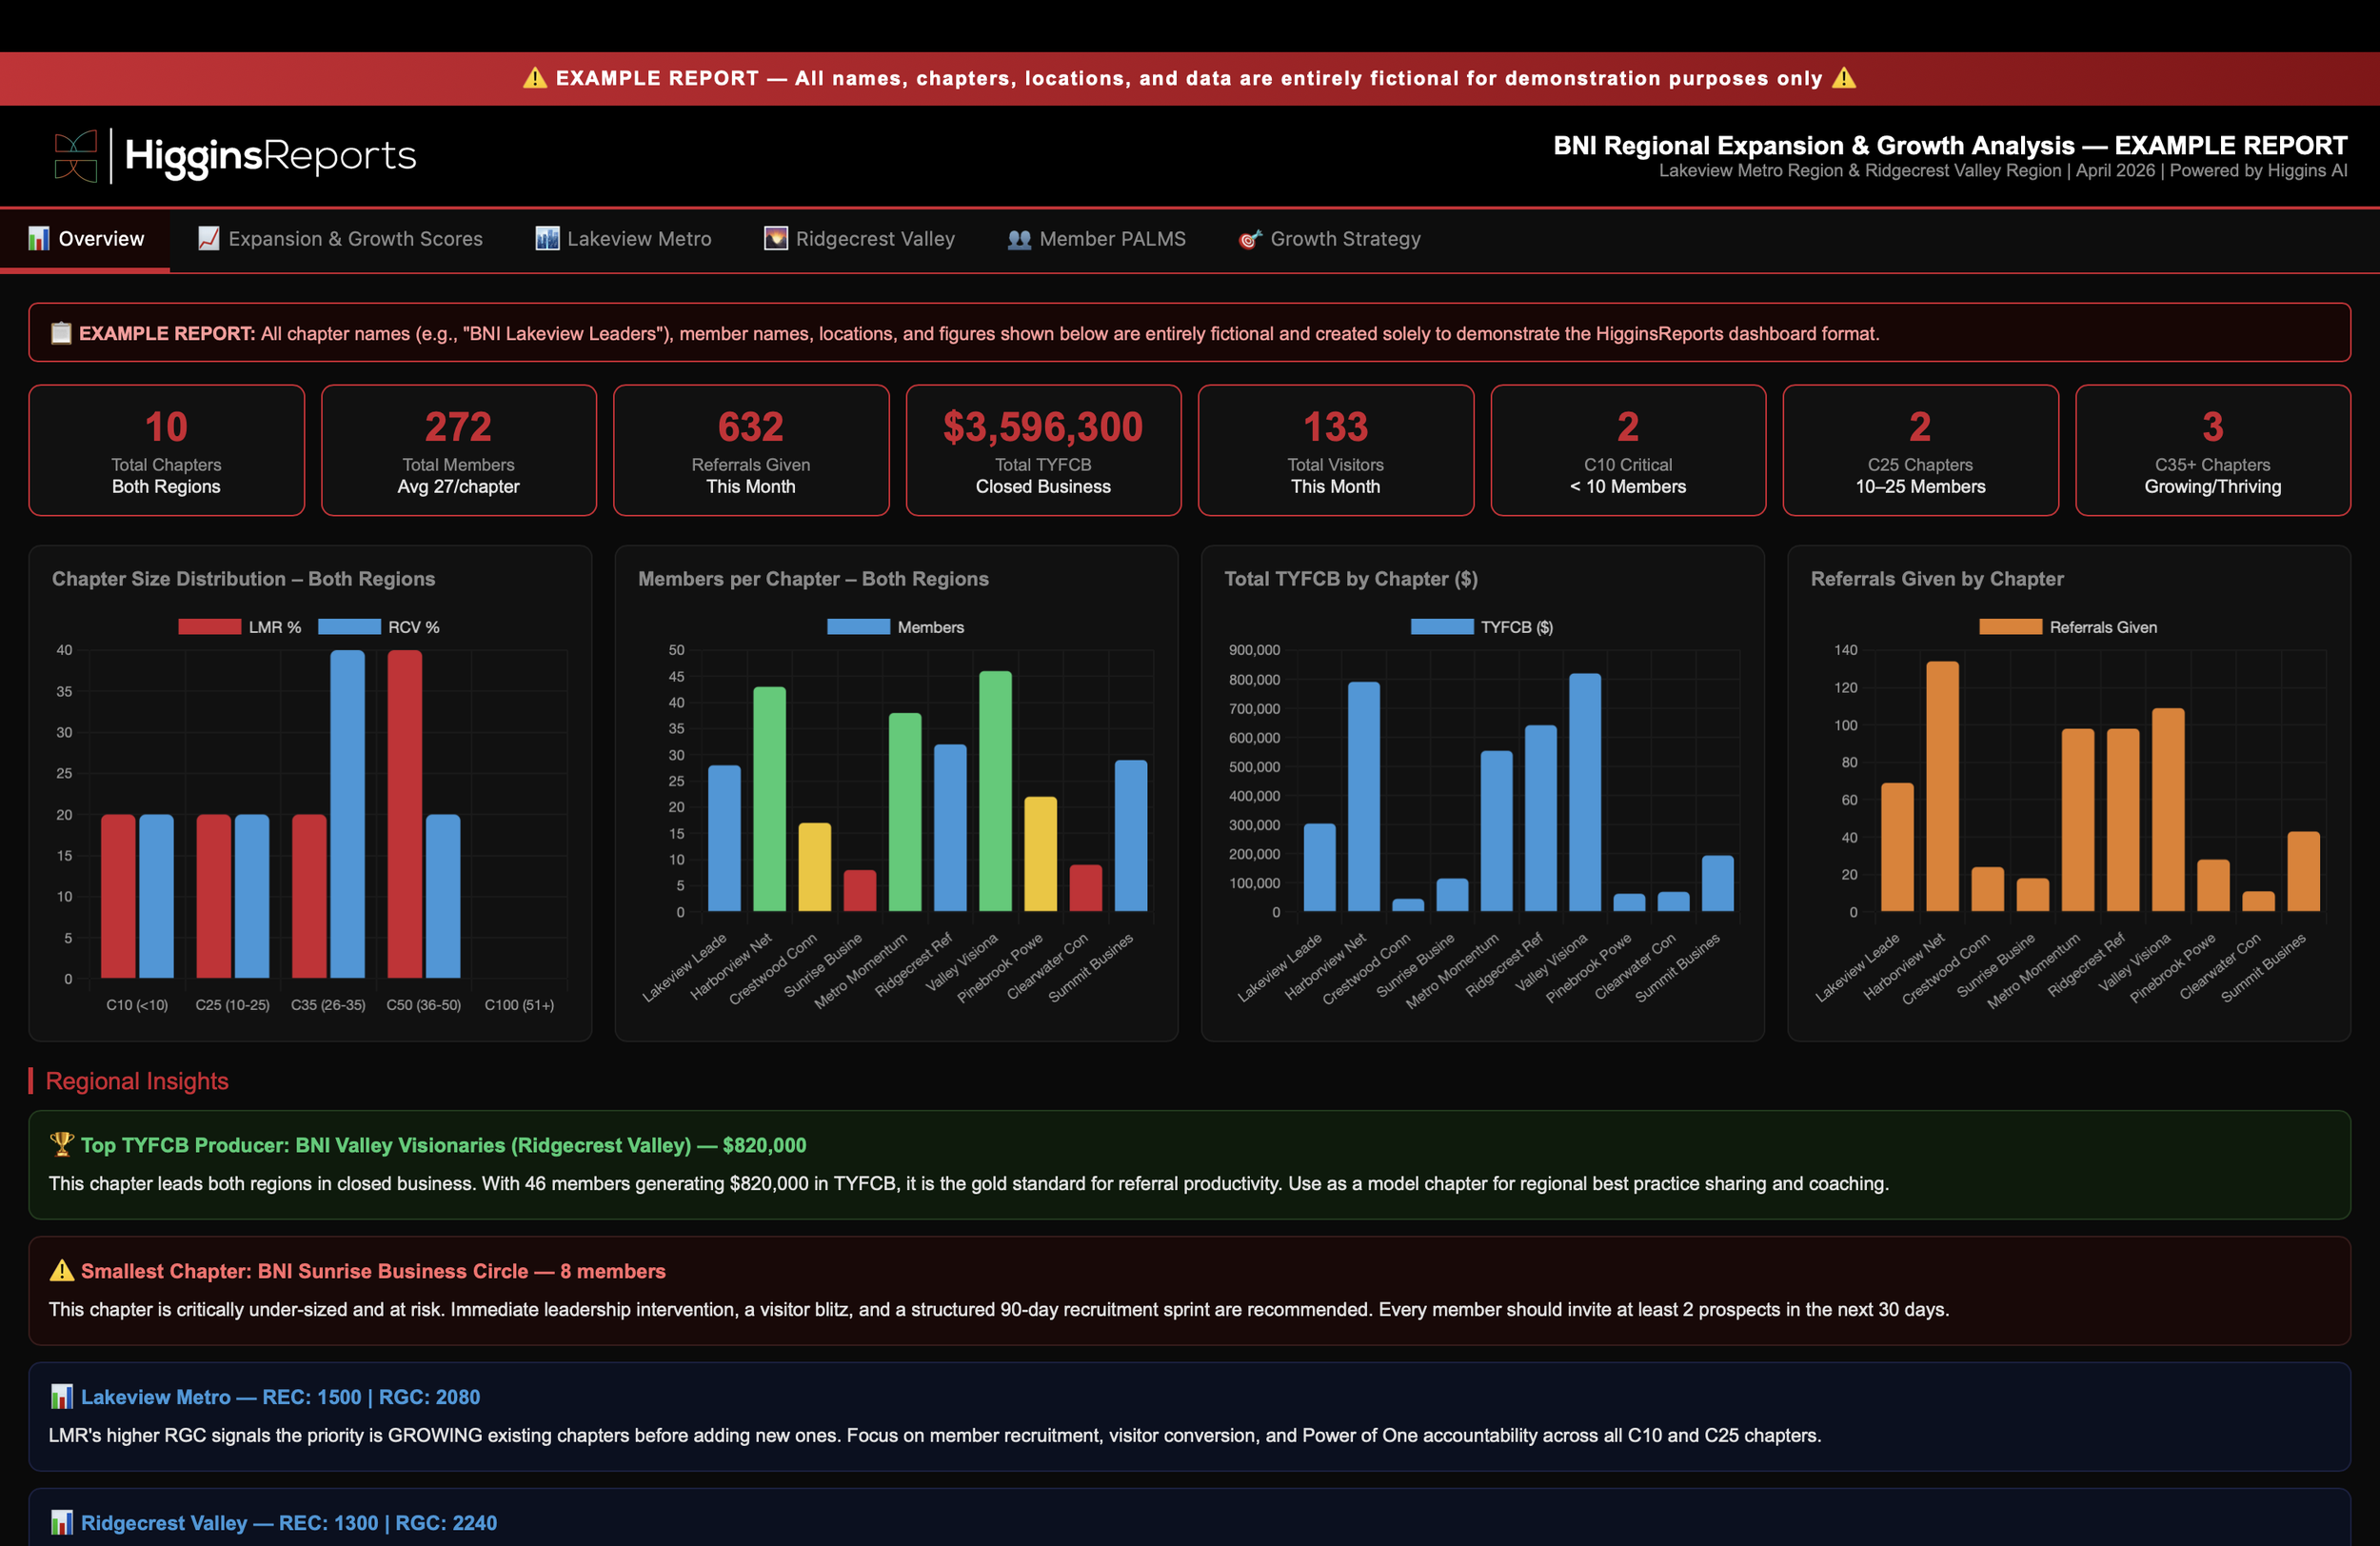Toggle the RCV % legend series
Viewport: 2380px width, 1546px height.
pyautogui.click(x=379, y=627)
